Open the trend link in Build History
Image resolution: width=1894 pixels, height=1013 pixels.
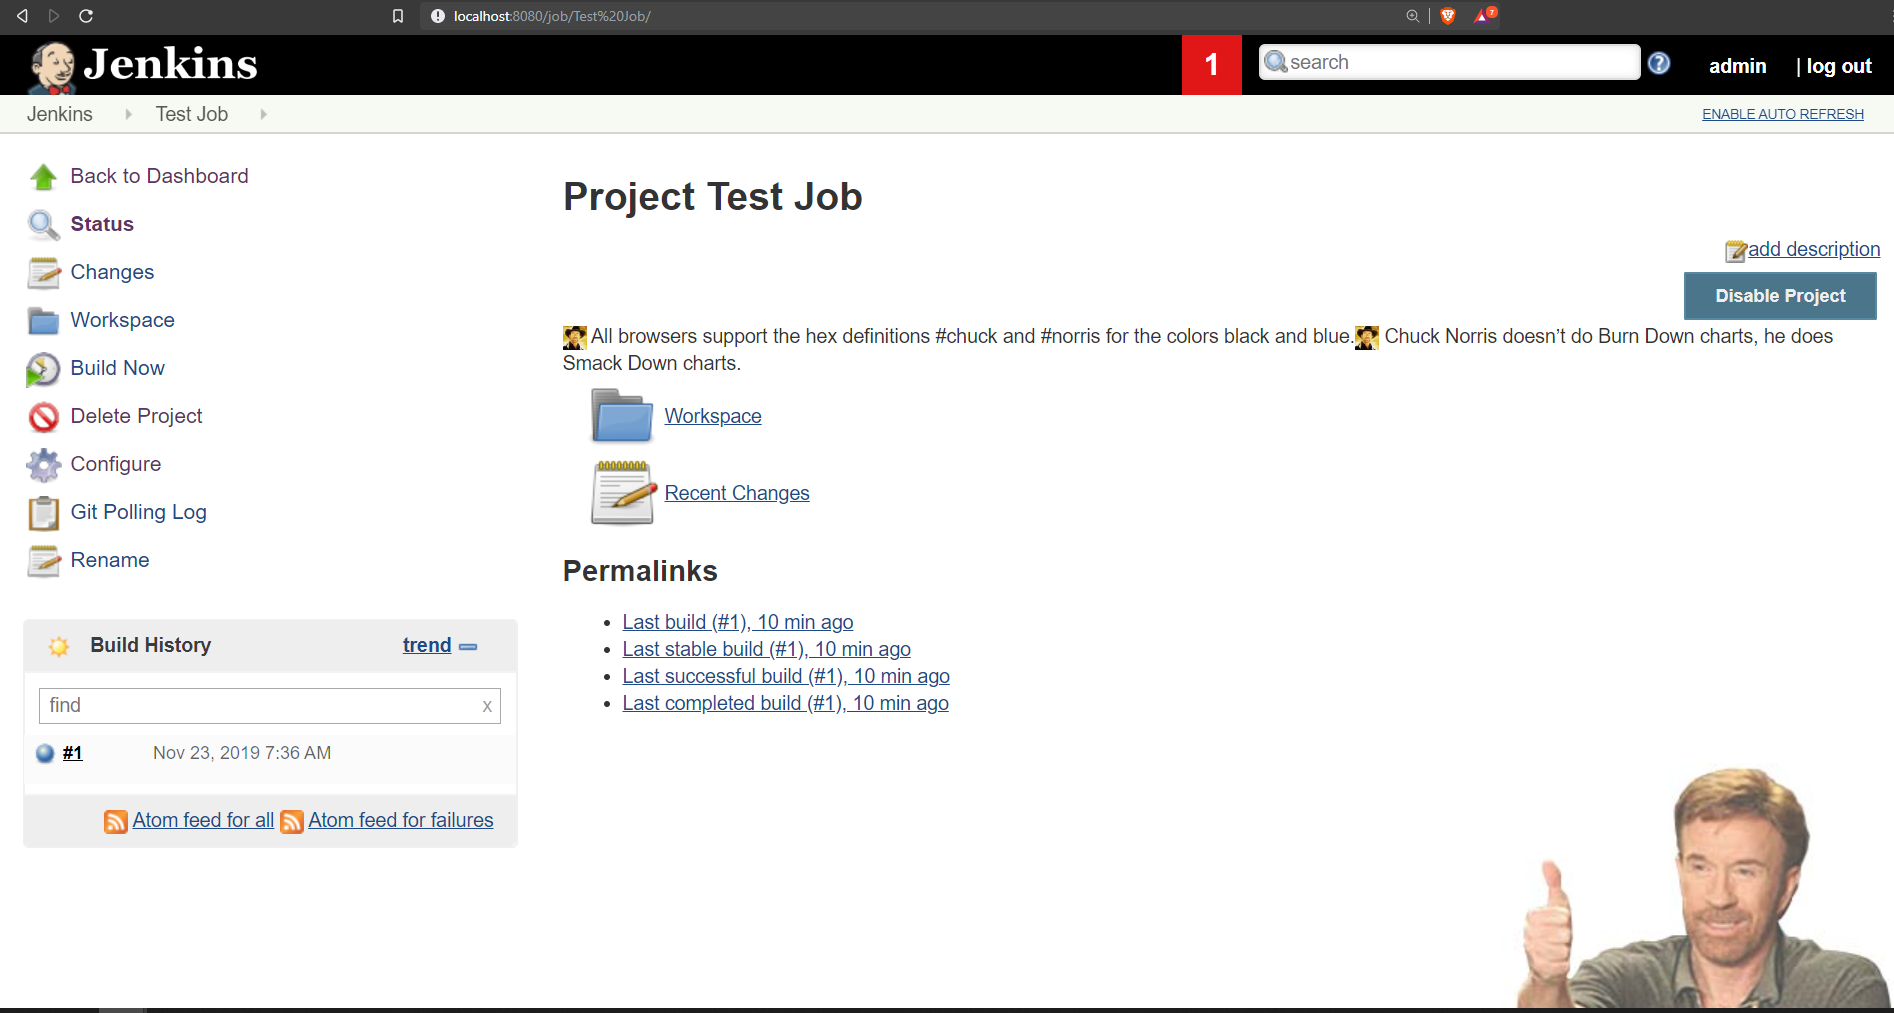click(427, 645)
